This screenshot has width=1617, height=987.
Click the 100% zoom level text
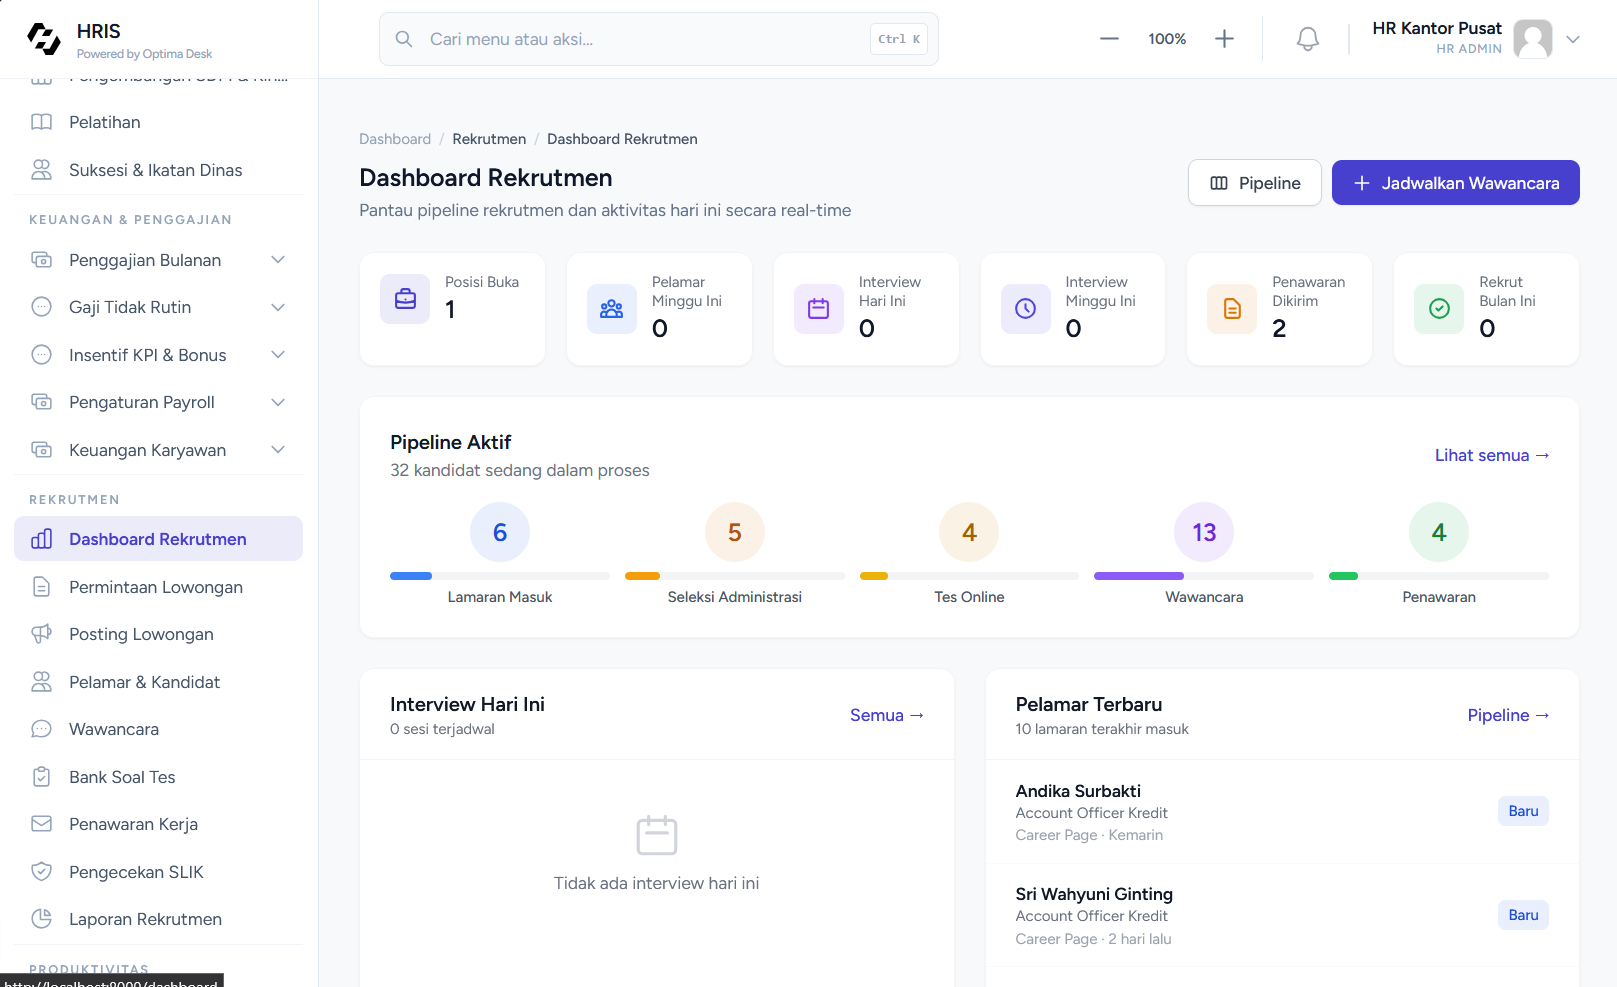point(1167,39)
